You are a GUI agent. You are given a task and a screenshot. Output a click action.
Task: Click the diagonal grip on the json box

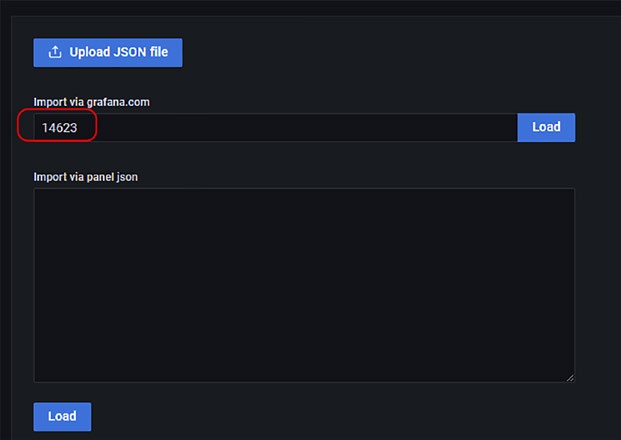[x=570, y=377]
